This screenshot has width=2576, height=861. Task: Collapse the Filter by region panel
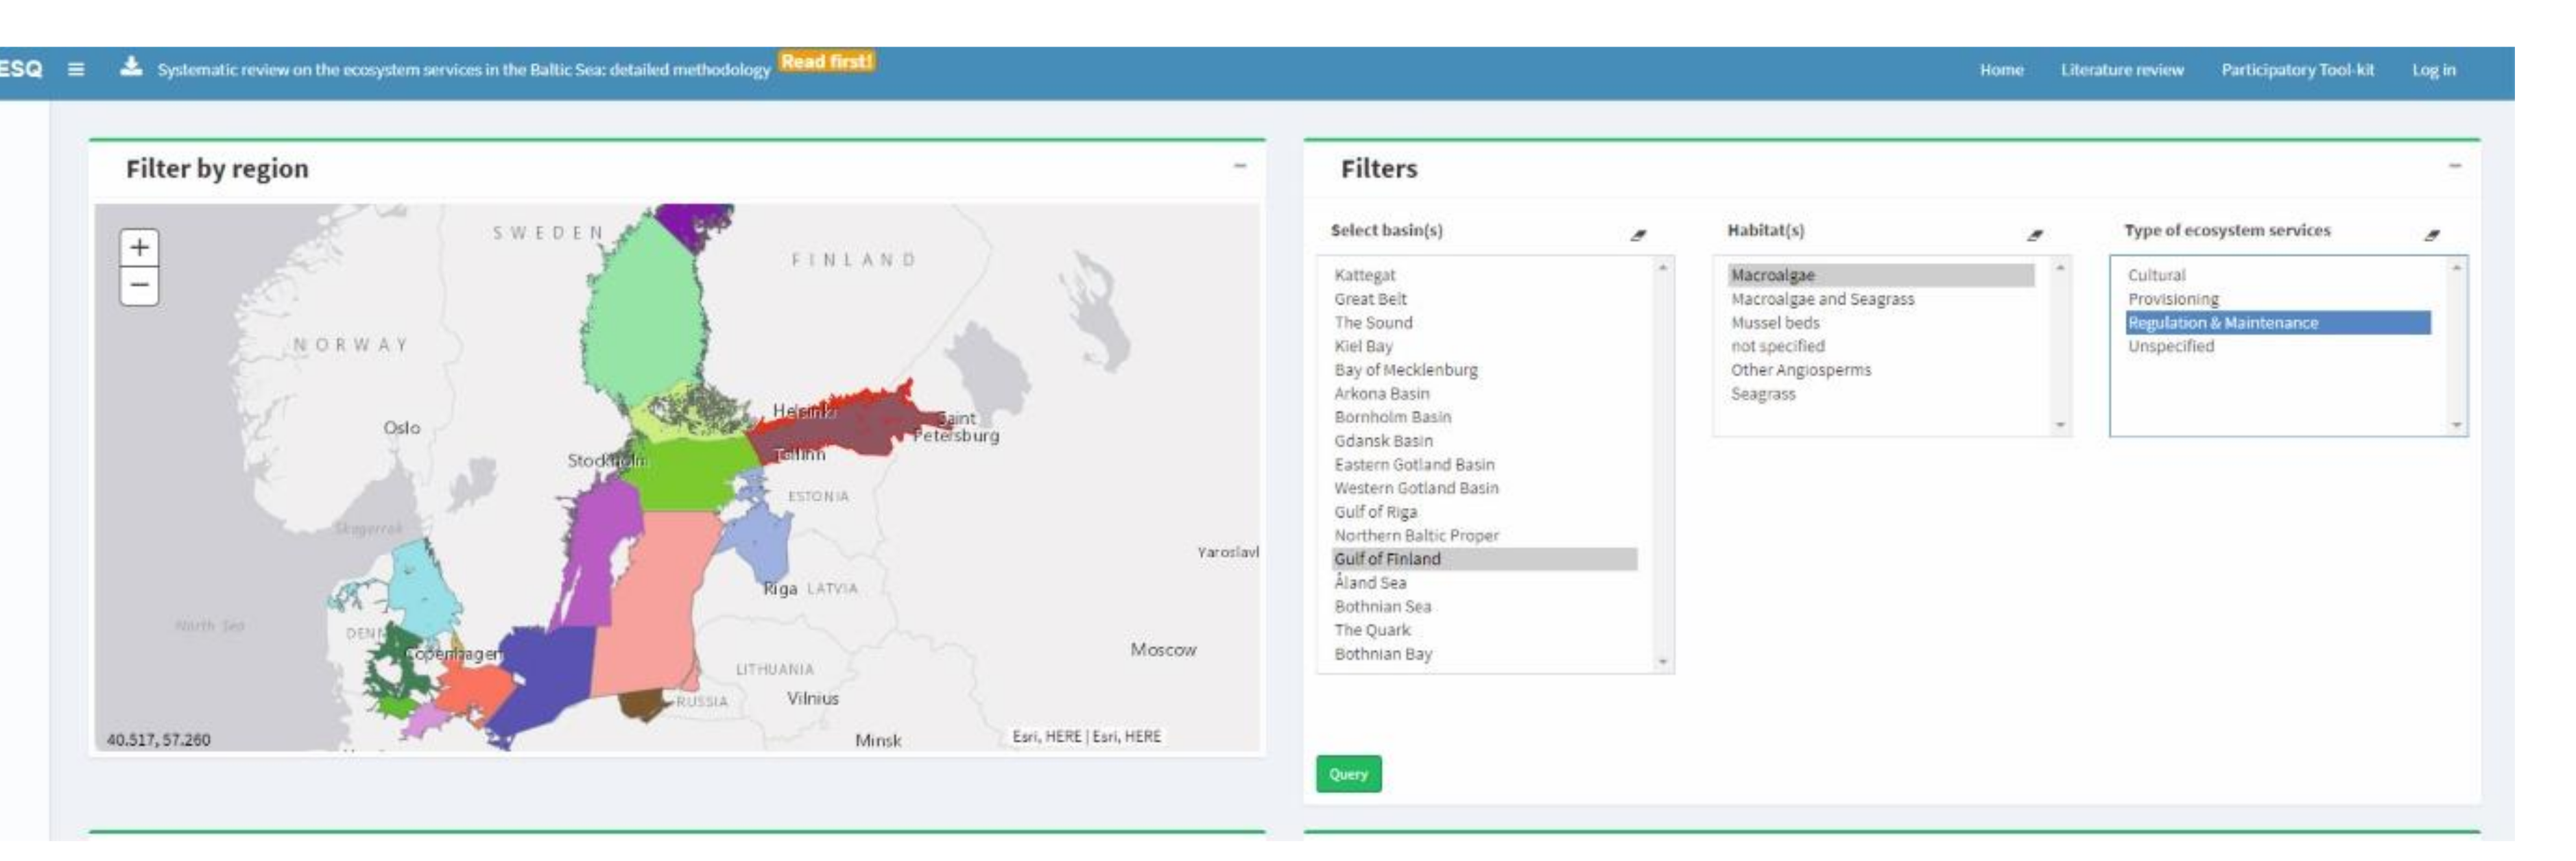pos(1239,166)
